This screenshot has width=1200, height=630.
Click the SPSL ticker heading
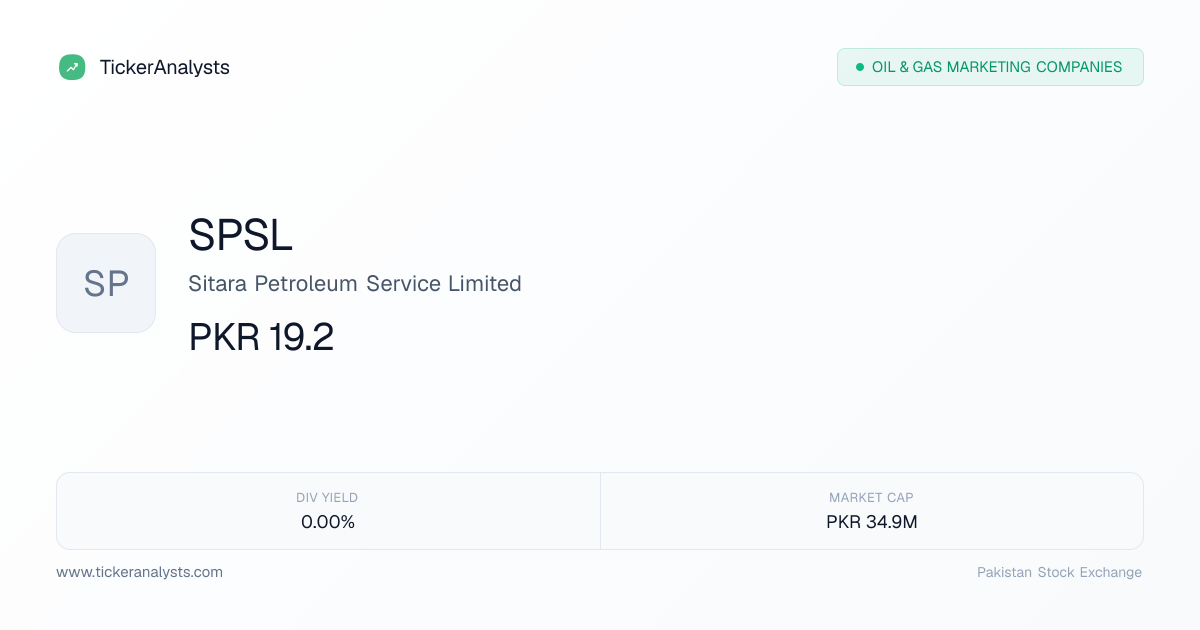241,235
